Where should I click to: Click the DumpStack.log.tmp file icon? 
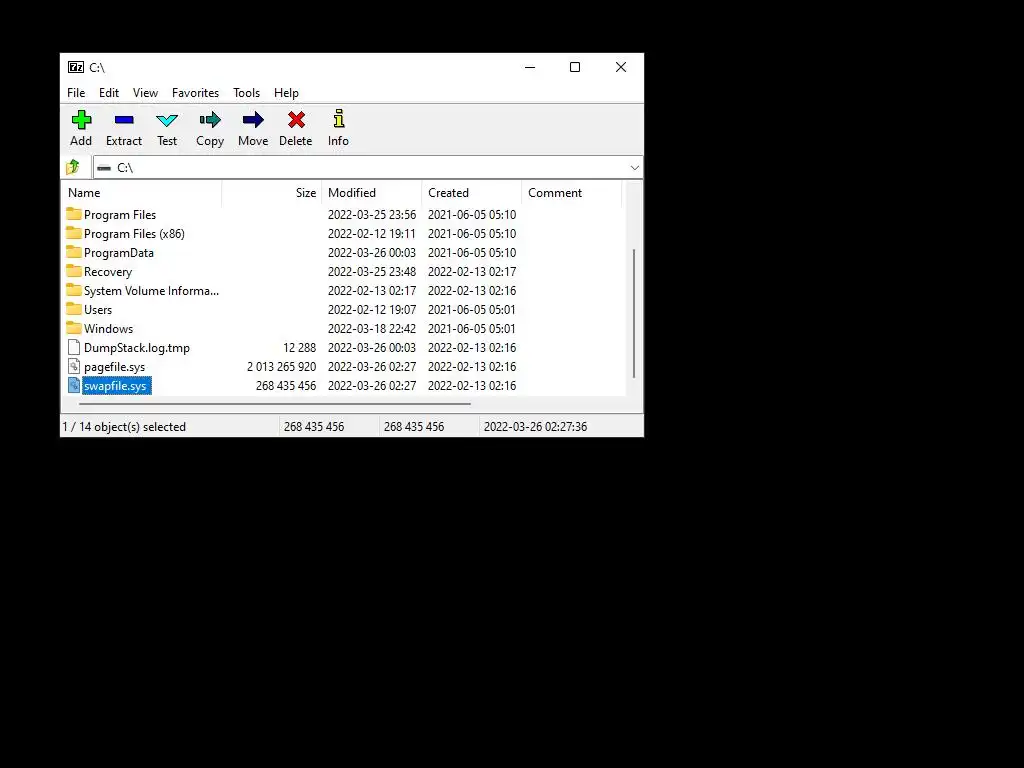pyautogui.click(x=74, y=347)
